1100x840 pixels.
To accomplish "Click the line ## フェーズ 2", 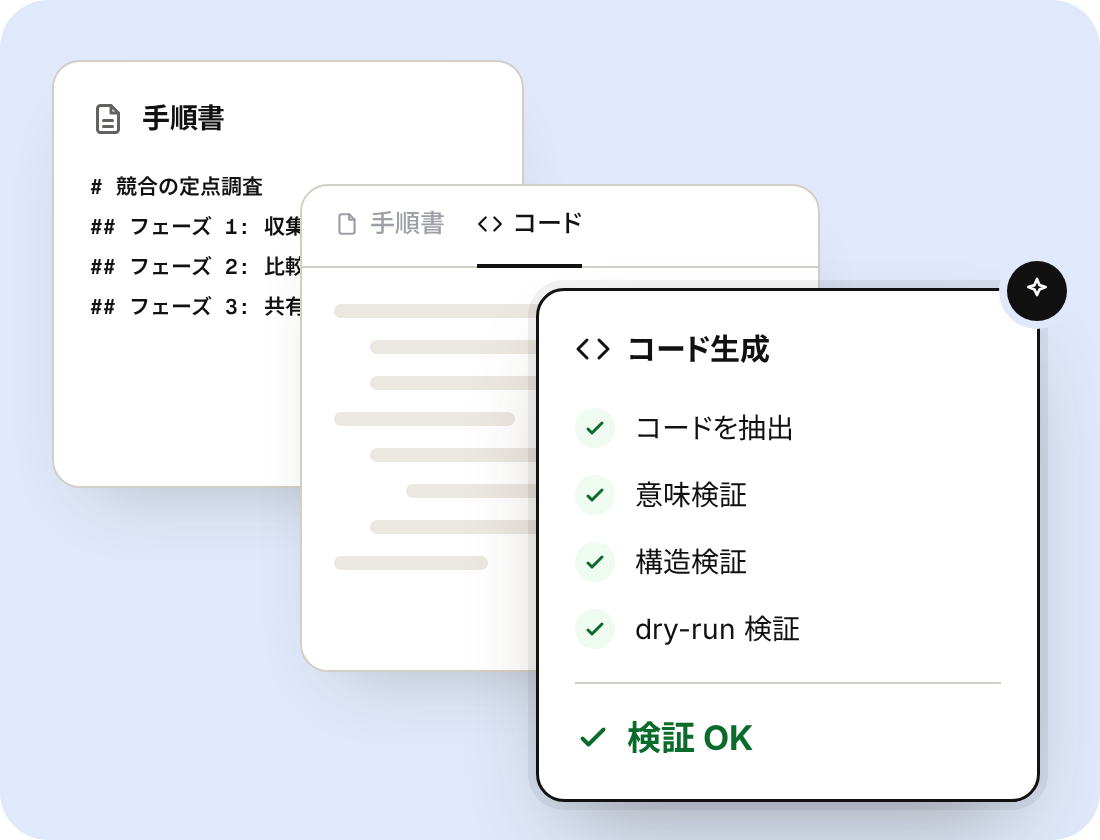I will click(x=196, y=266).
